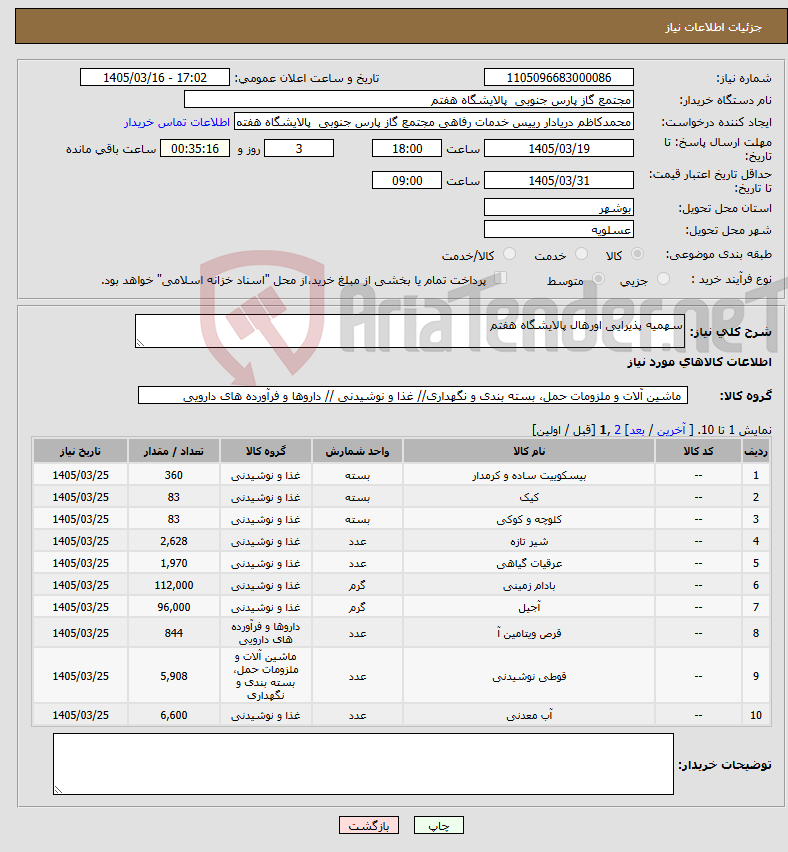Click the goods group field
Screen dimensions: 788x852
413,396
